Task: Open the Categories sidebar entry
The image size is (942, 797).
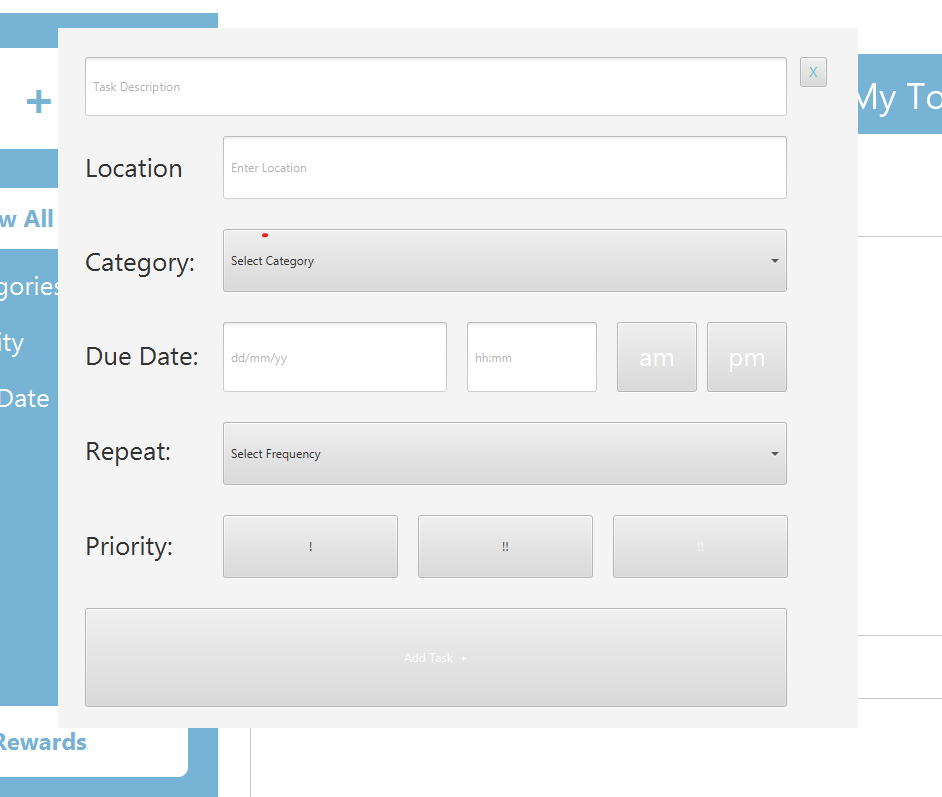Action: (x=28, y=286)
